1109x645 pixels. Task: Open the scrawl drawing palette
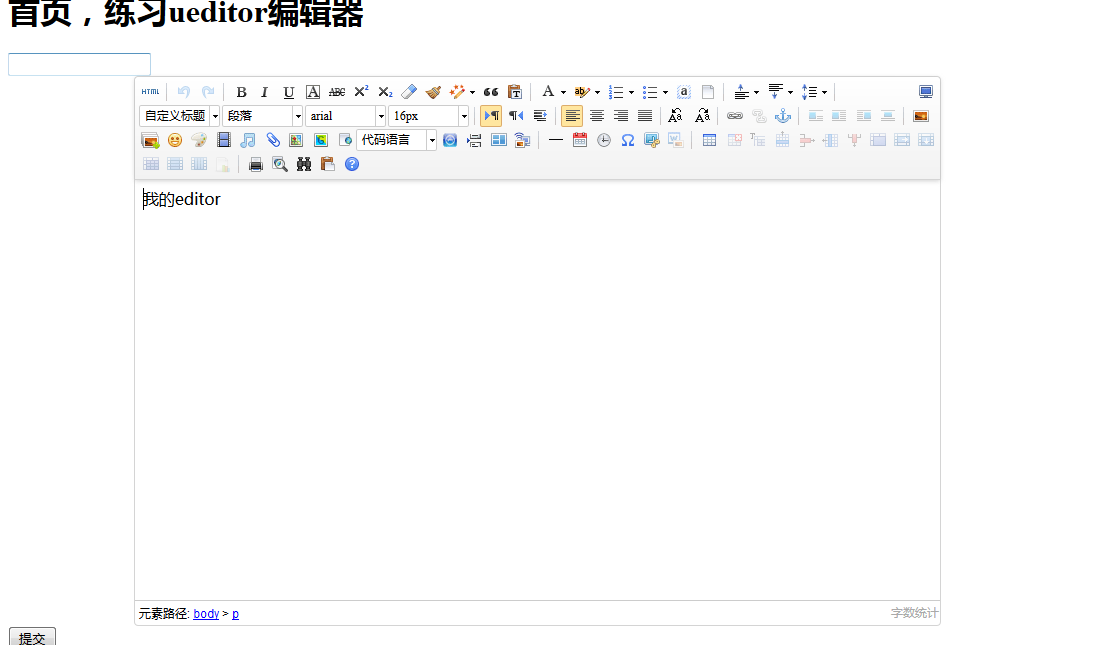click(199, 140)
